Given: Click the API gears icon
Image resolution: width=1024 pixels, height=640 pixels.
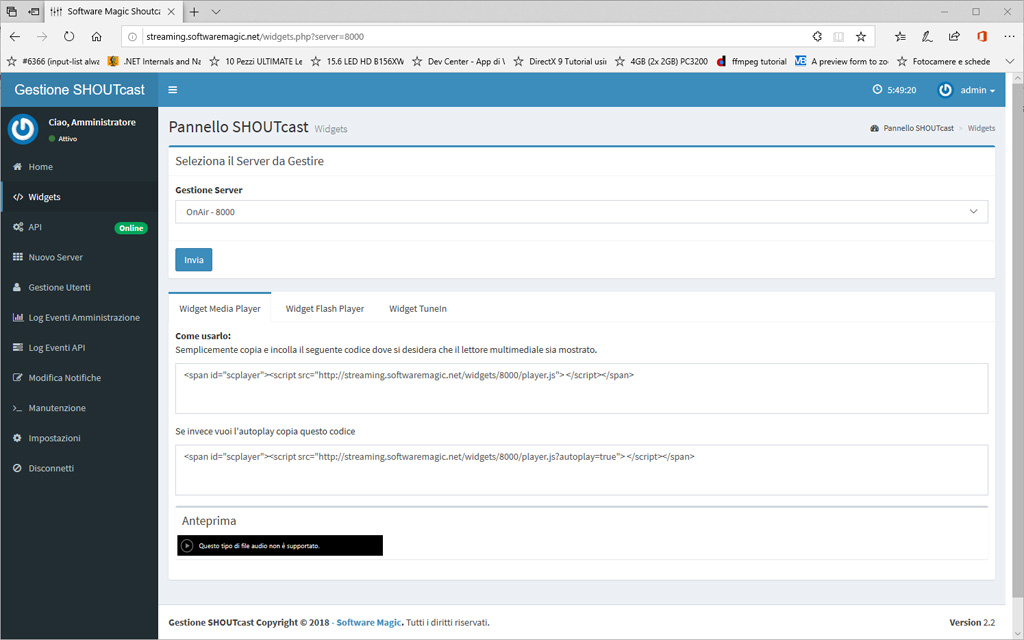Looking at the screenshot, I should click(x=18, y=227).
